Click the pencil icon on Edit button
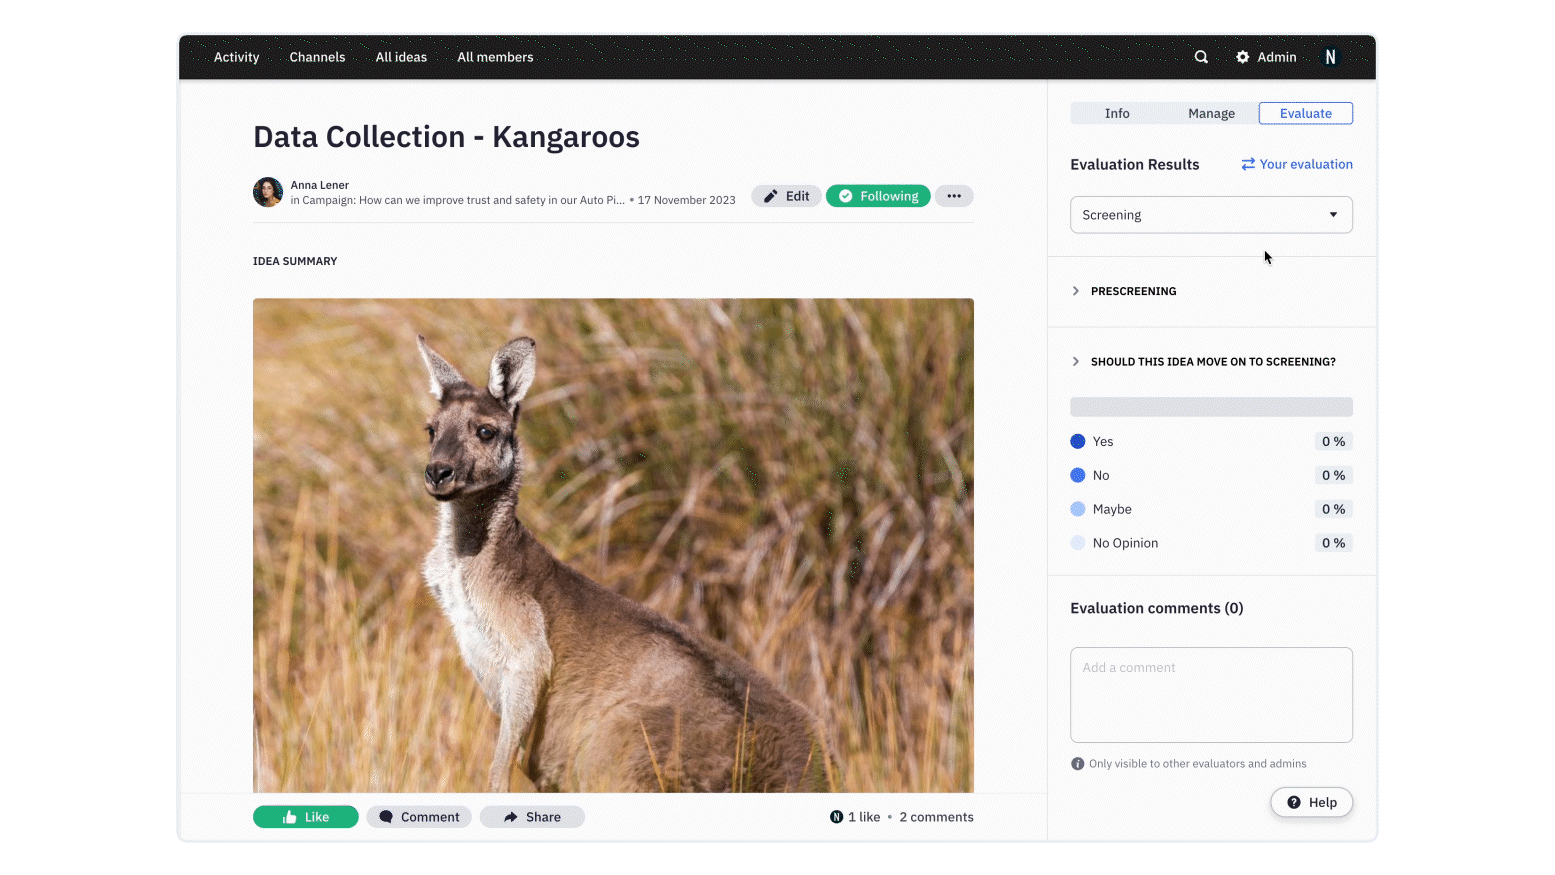The height and width of the screenshot is (875, 1555). click(770, 196)
